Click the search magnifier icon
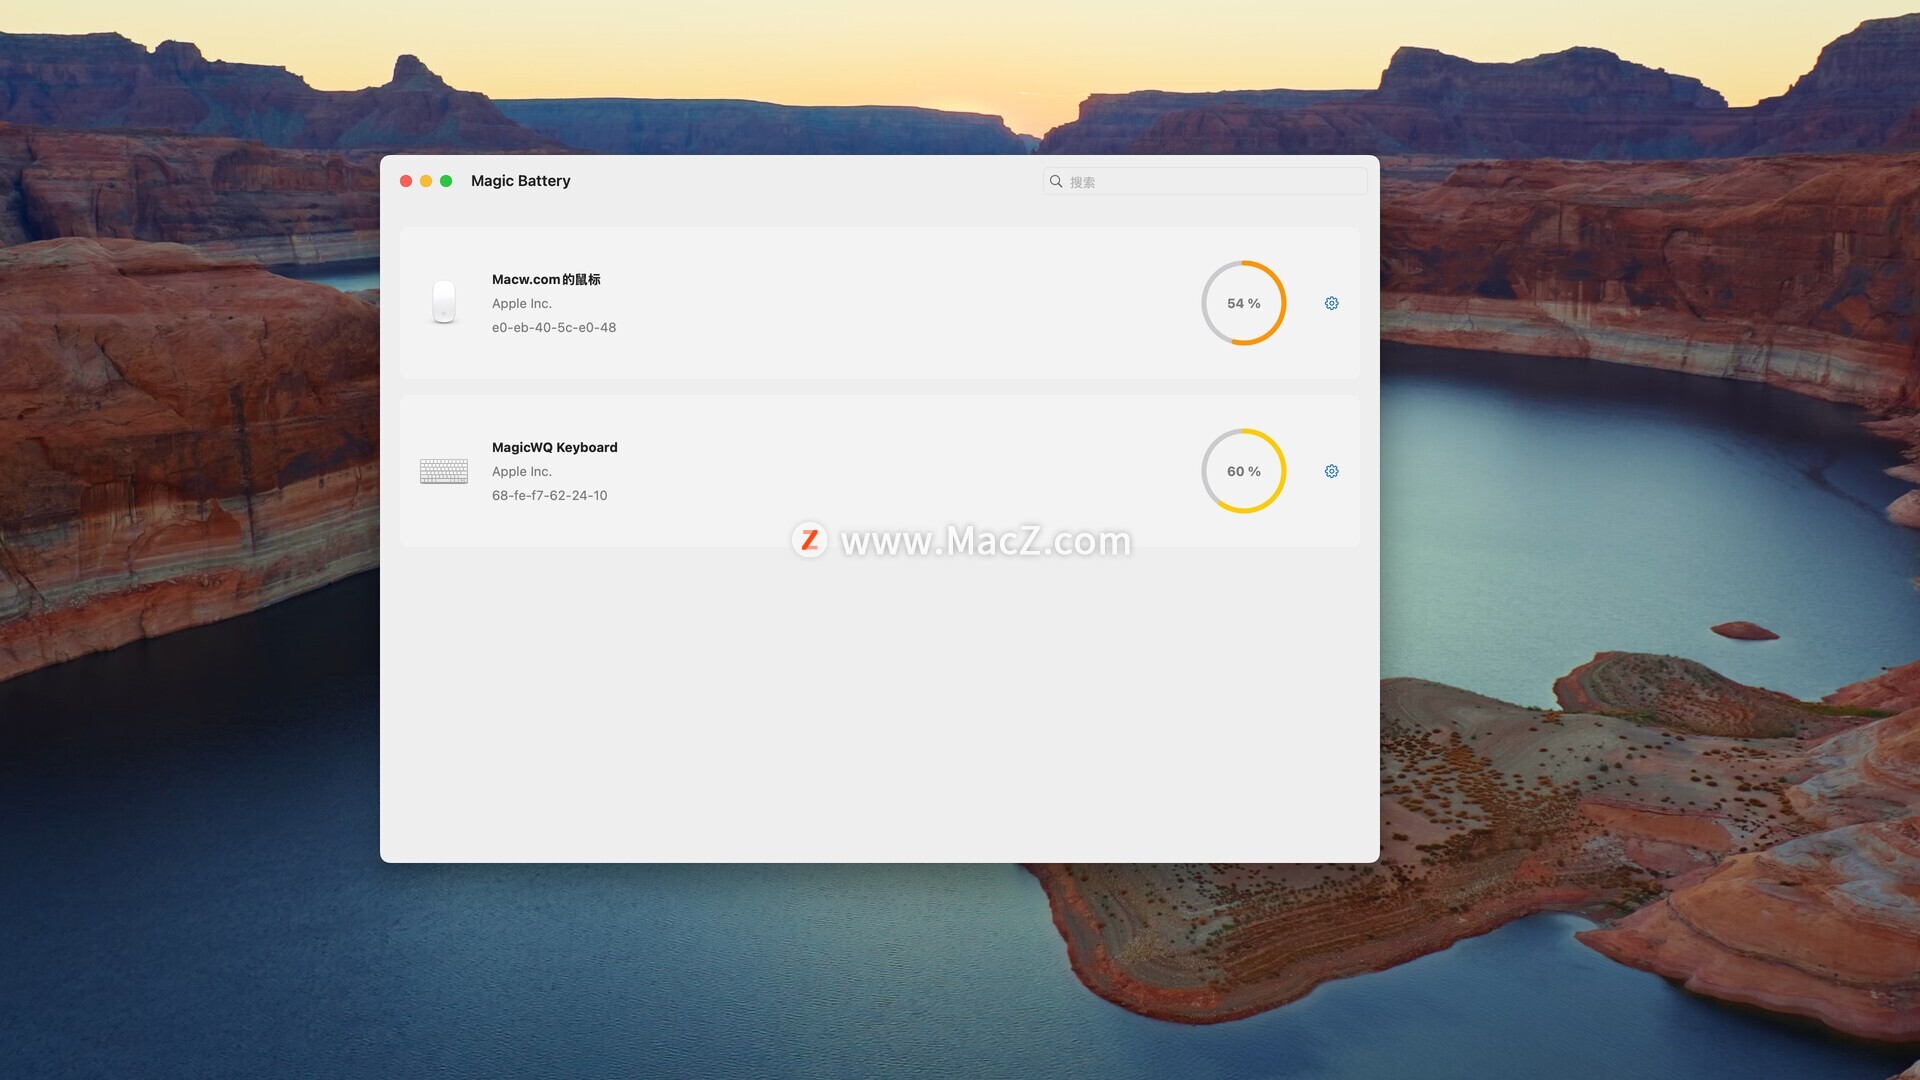 click(x=1056, y=181)
